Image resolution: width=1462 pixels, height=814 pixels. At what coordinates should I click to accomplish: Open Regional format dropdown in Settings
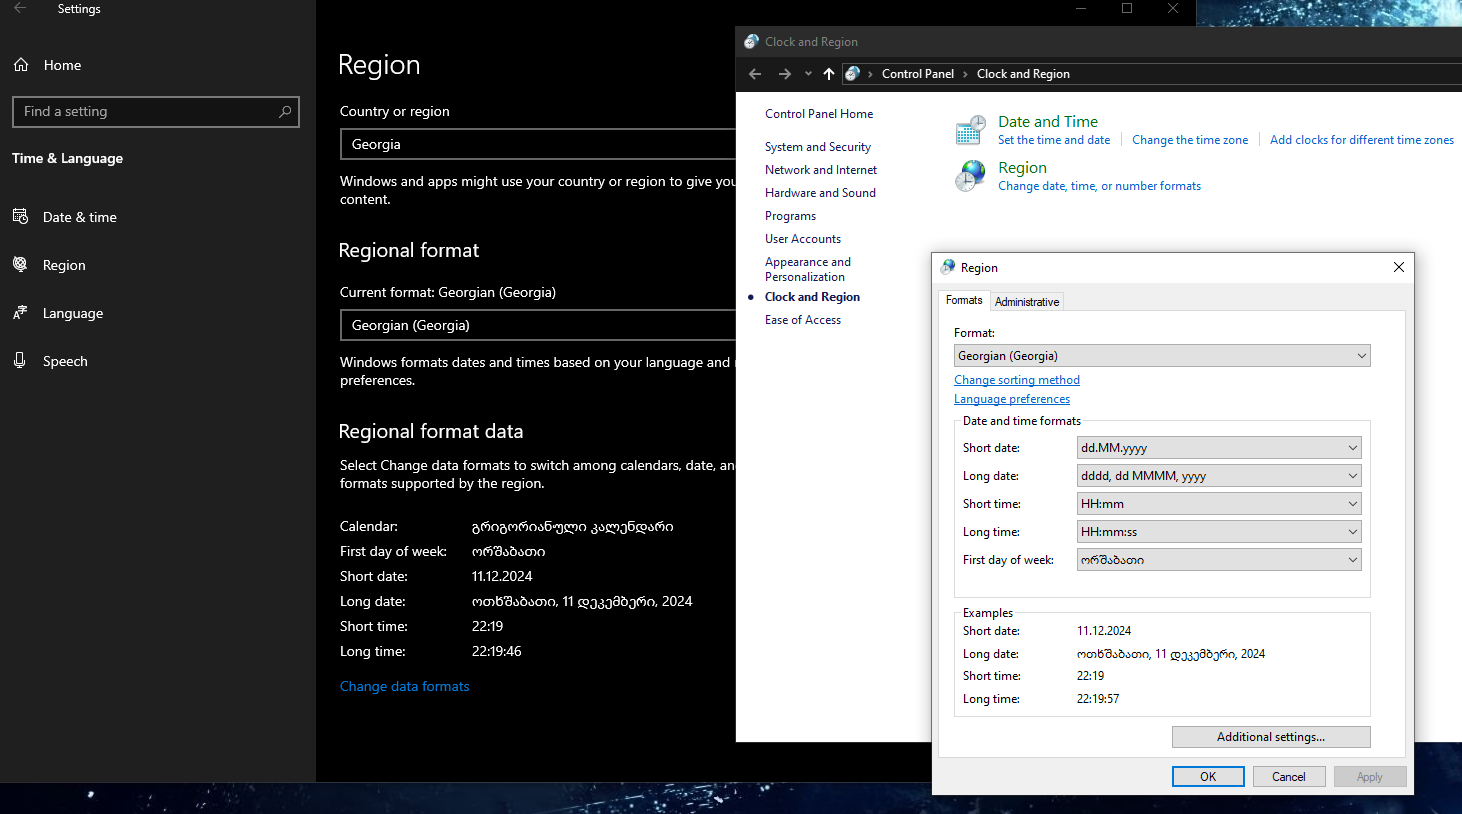tap(538, 325)
